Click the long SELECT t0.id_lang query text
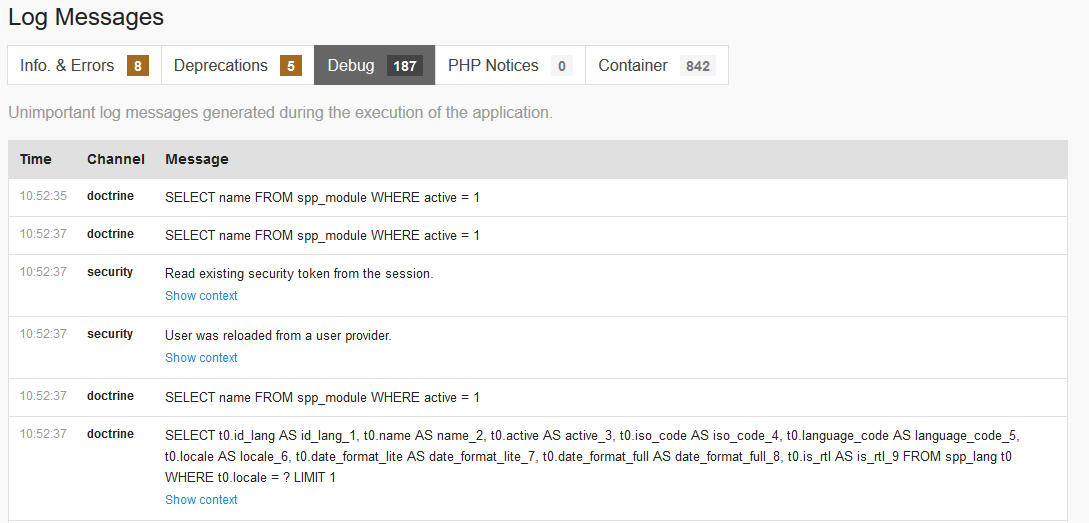Image resolution: width=1089 pixels, height=523 pixels. (x=592, y=456)
